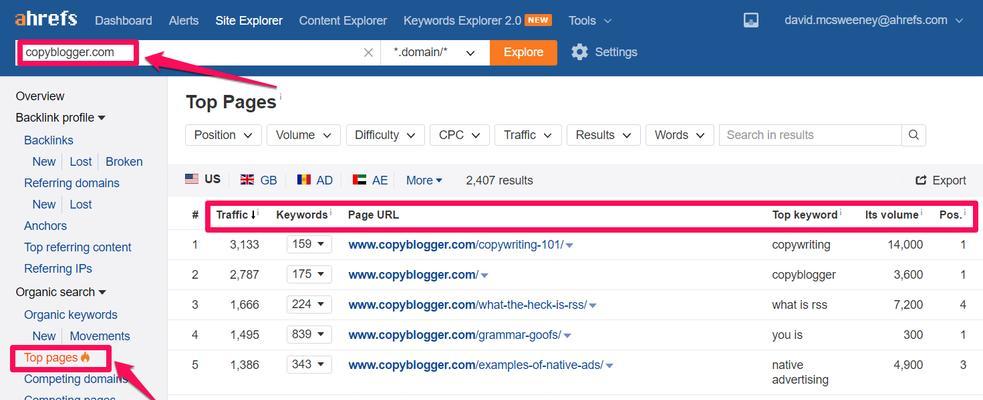Open Broken backlinks link

point(124,161)
